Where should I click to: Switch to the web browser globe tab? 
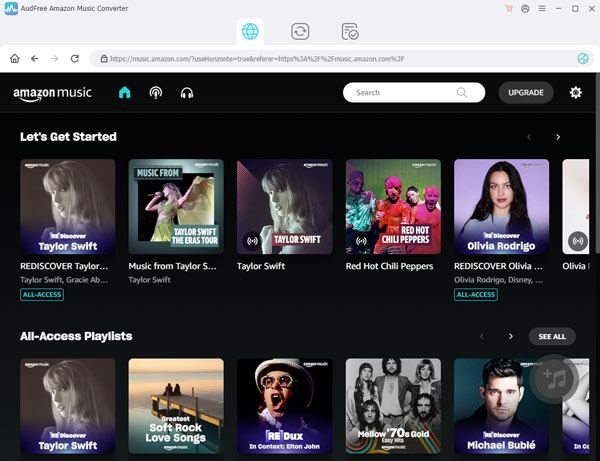pos(250,31)
